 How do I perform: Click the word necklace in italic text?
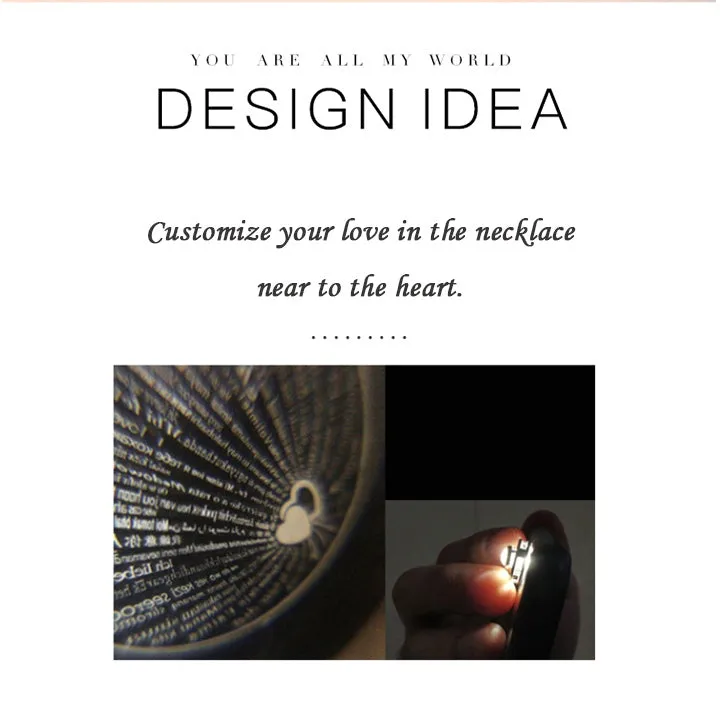525,231
